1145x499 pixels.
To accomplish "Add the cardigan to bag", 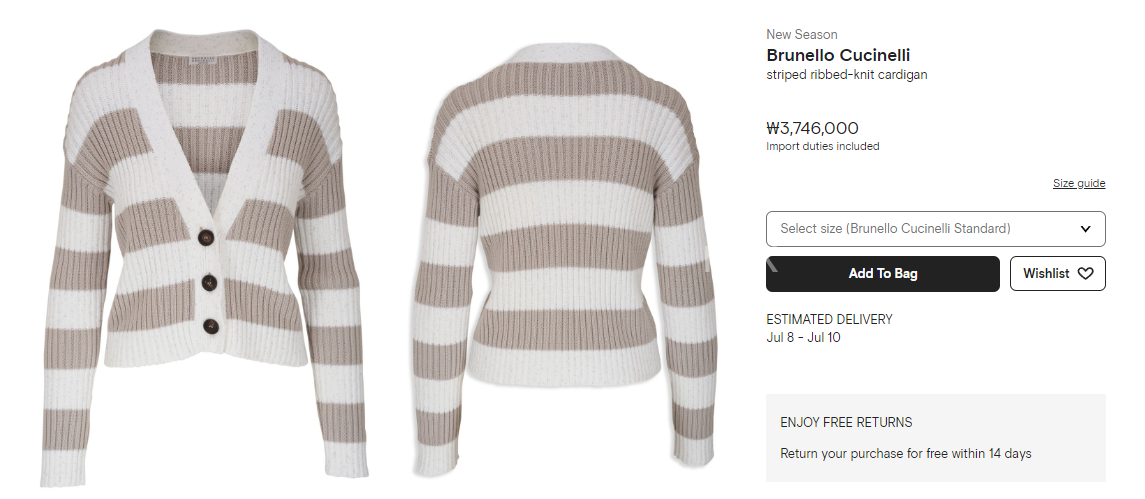I will [883, 274].
